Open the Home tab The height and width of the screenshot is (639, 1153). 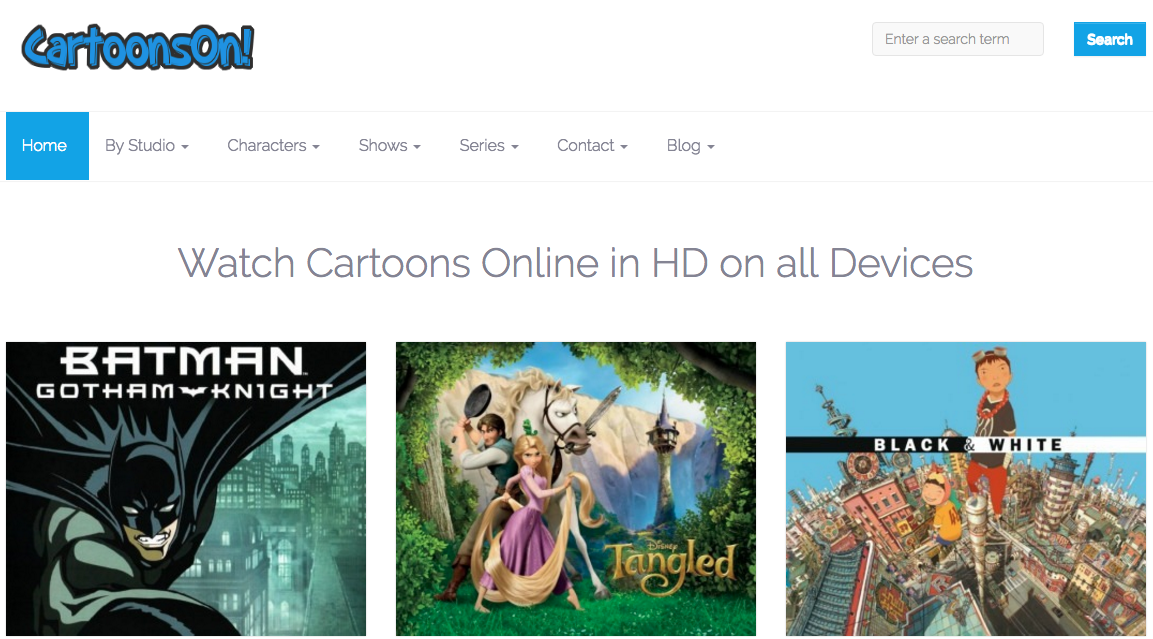(47, 146)
